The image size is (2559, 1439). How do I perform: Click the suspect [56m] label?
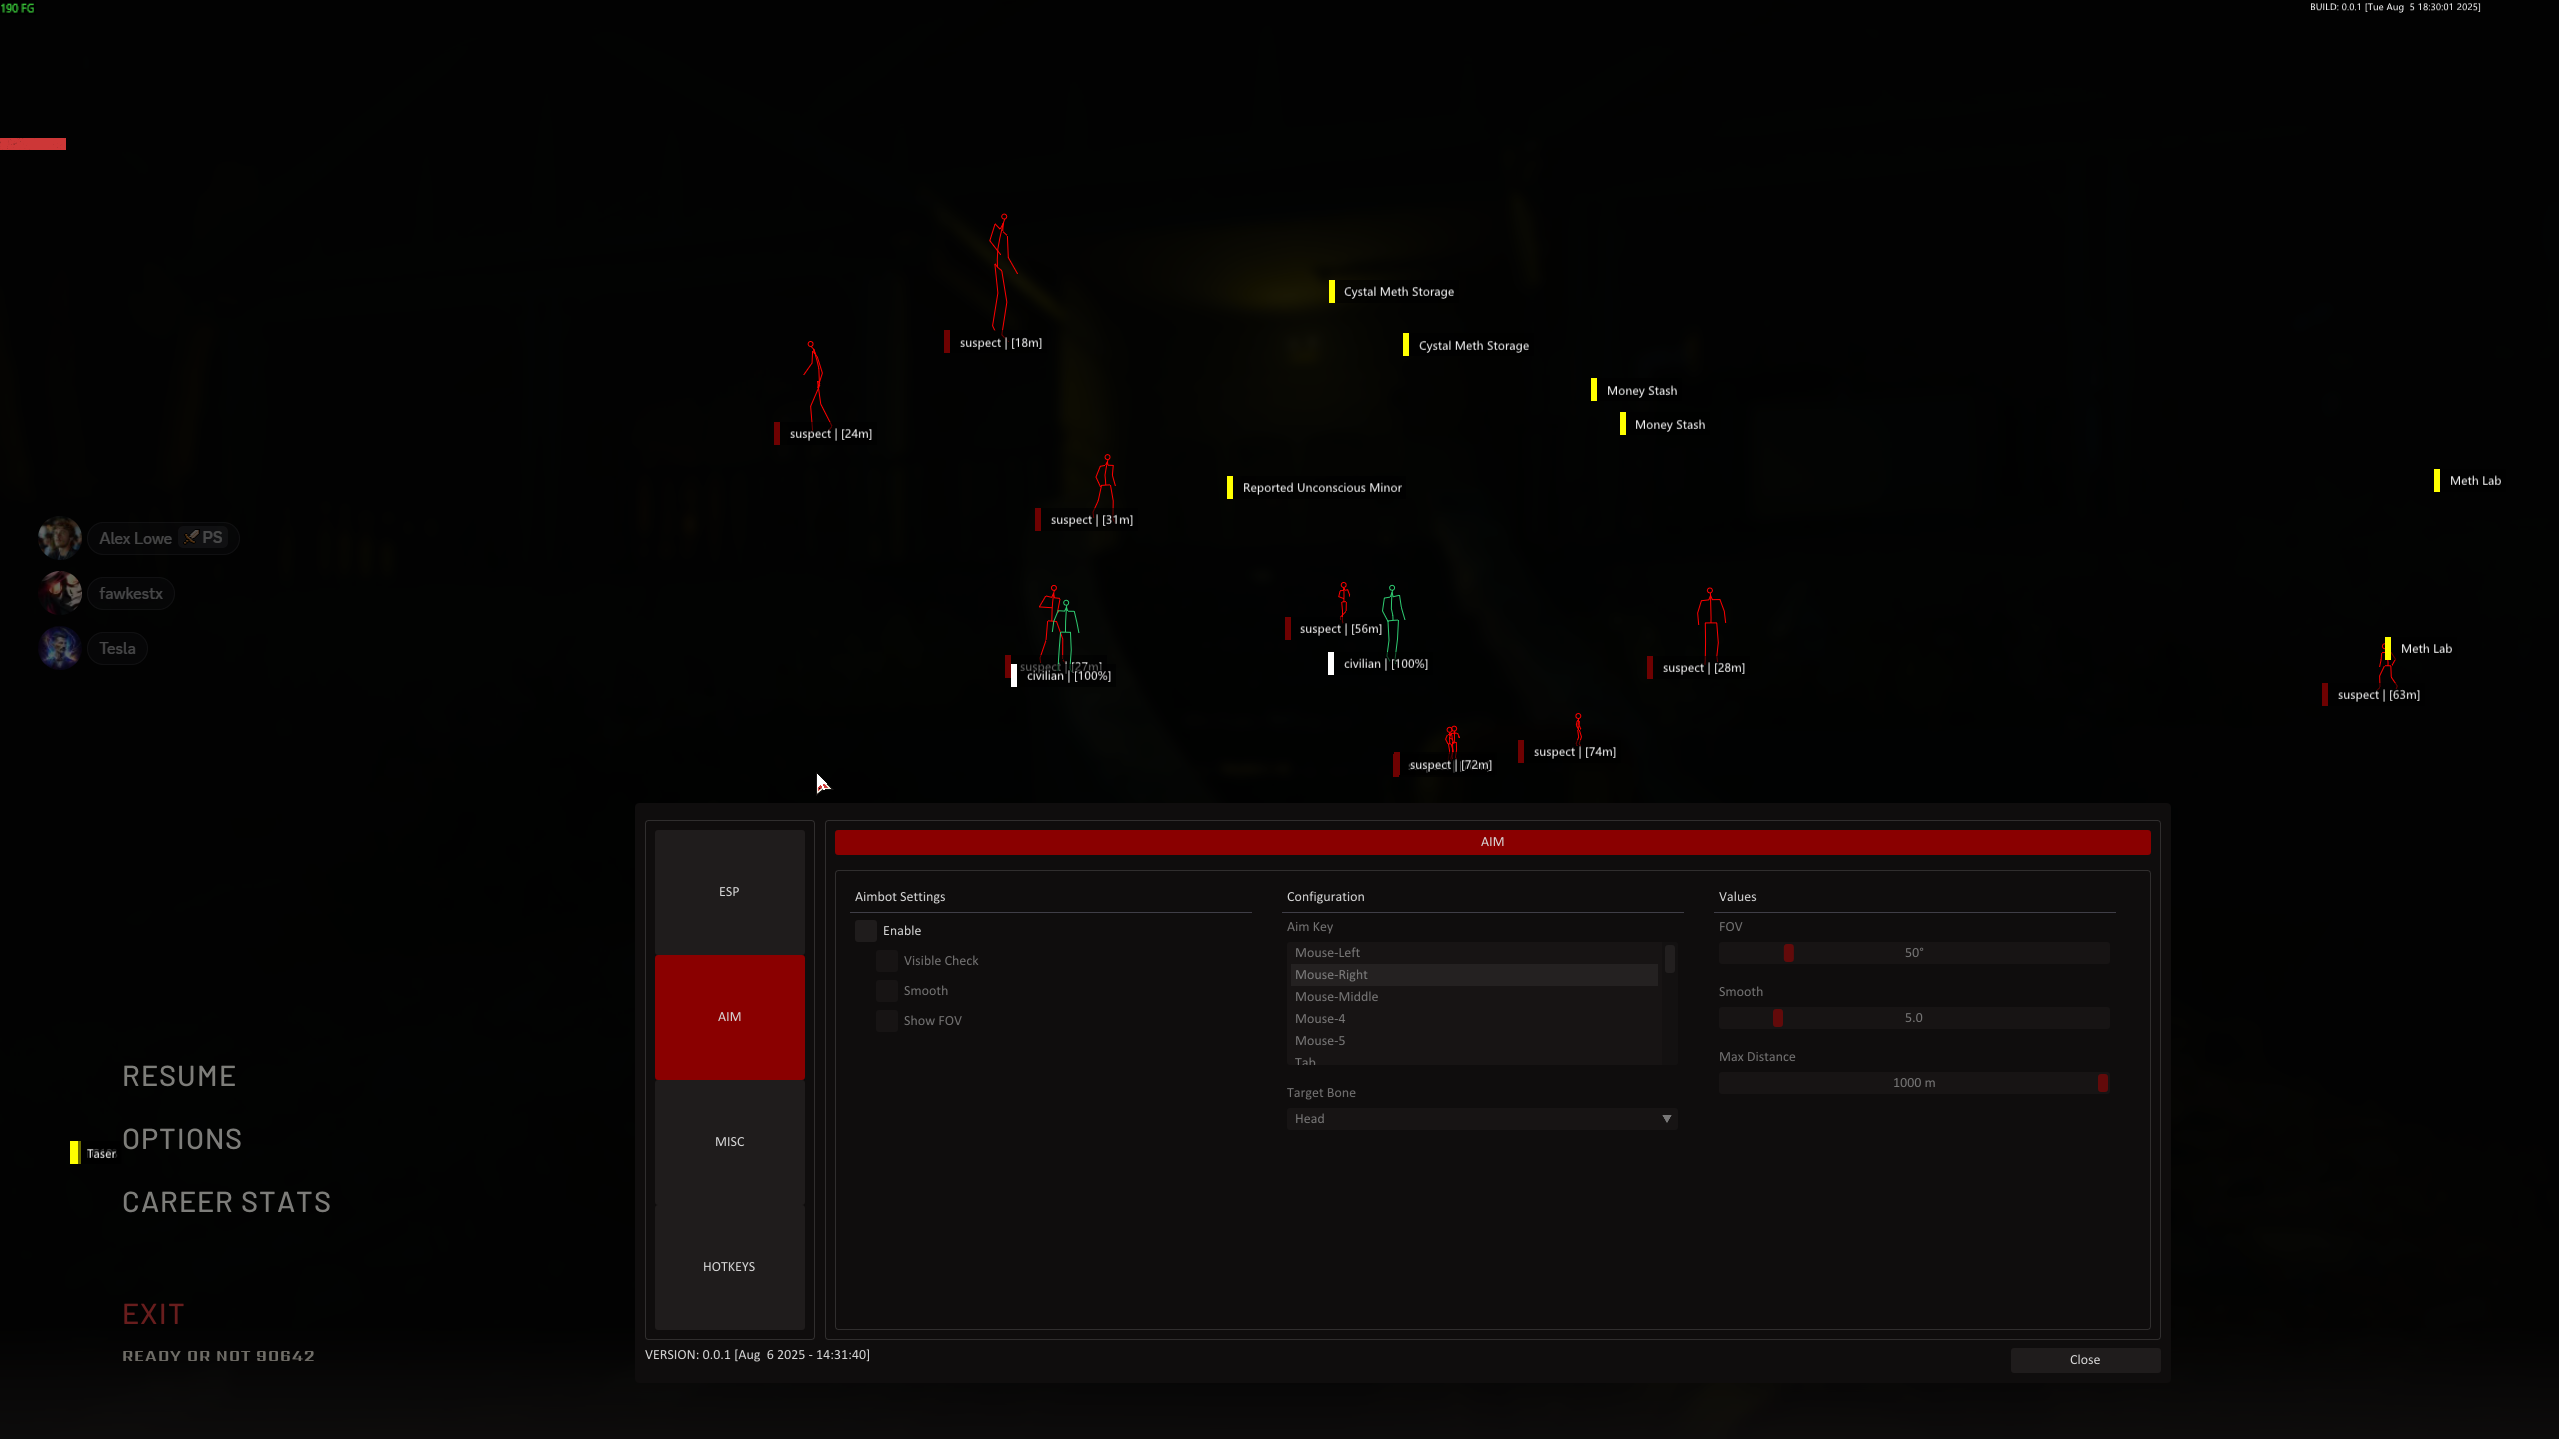tap(1340, 629)
